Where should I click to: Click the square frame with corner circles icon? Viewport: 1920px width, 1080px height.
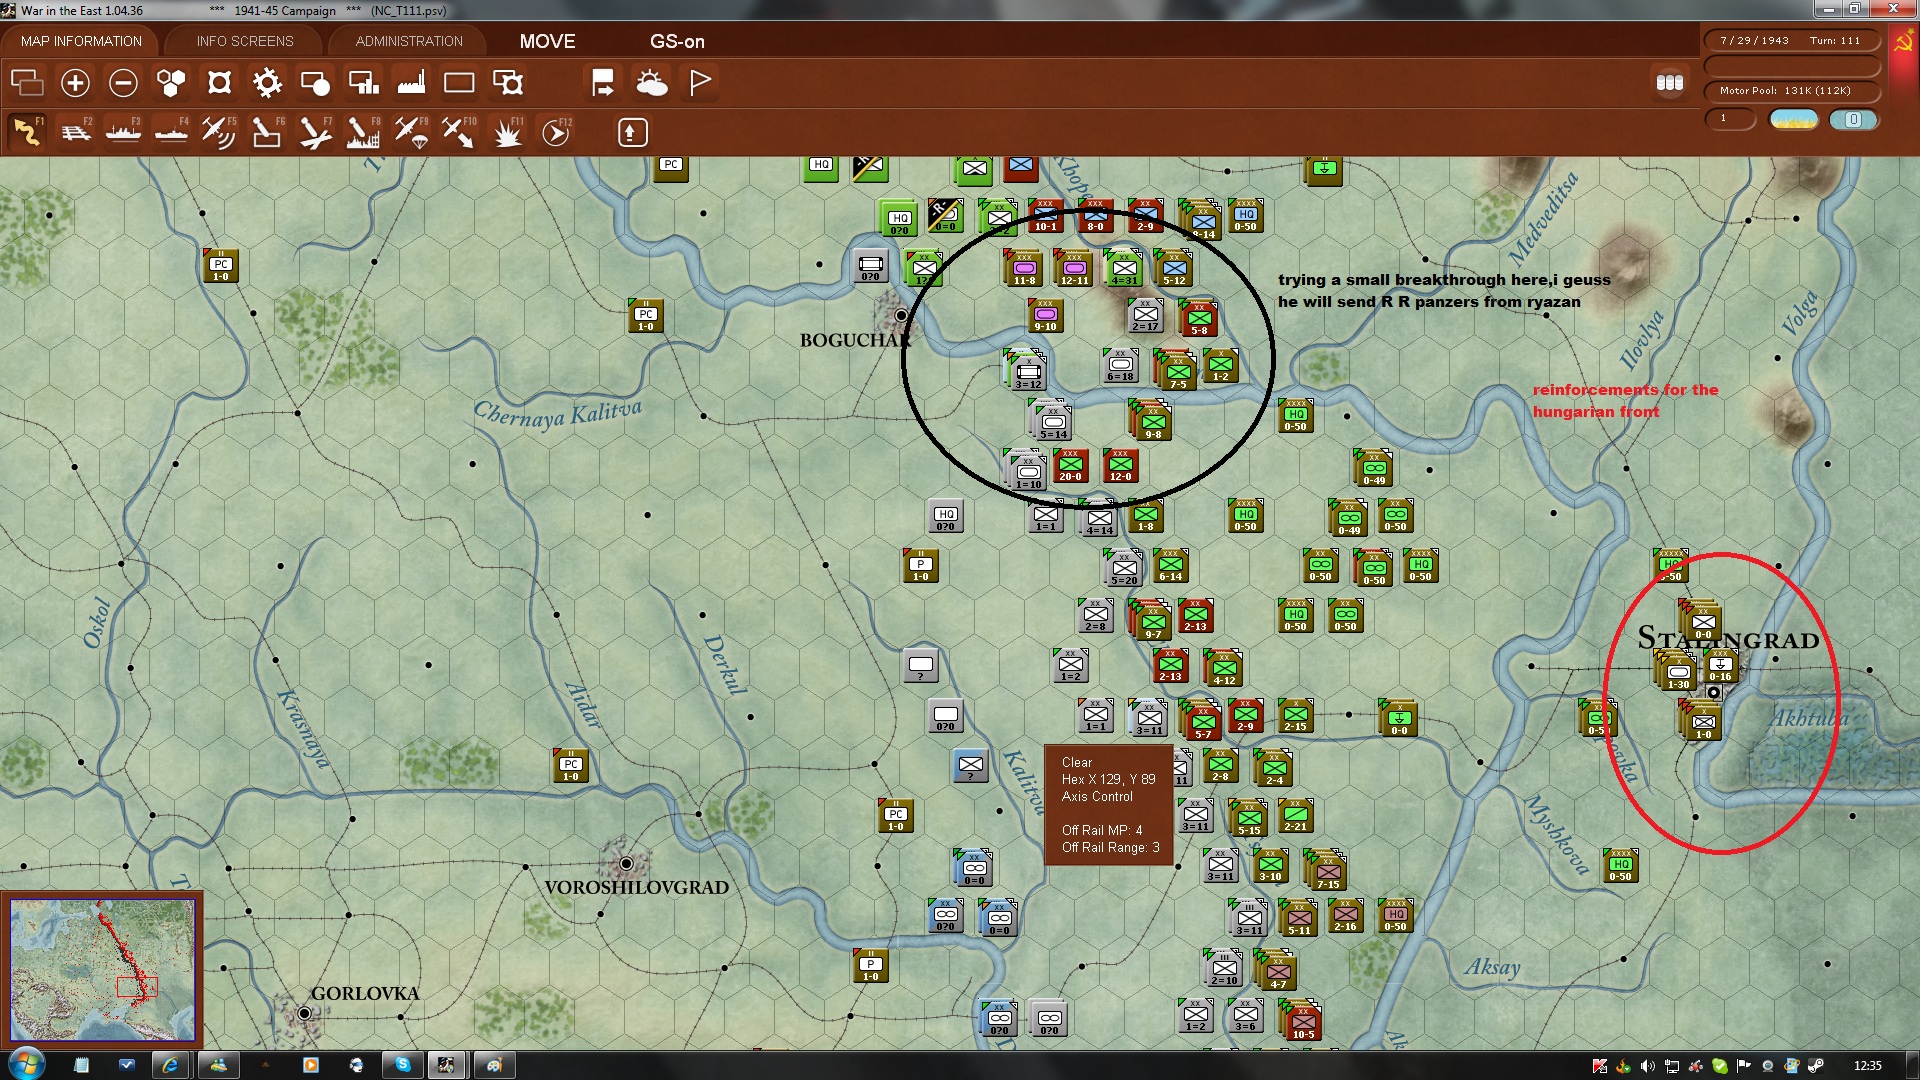click(219, 82)
